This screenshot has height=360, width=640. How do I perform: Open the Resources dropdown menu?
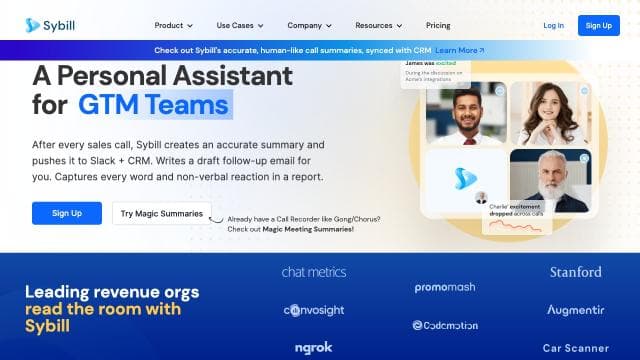pos(378,25)
